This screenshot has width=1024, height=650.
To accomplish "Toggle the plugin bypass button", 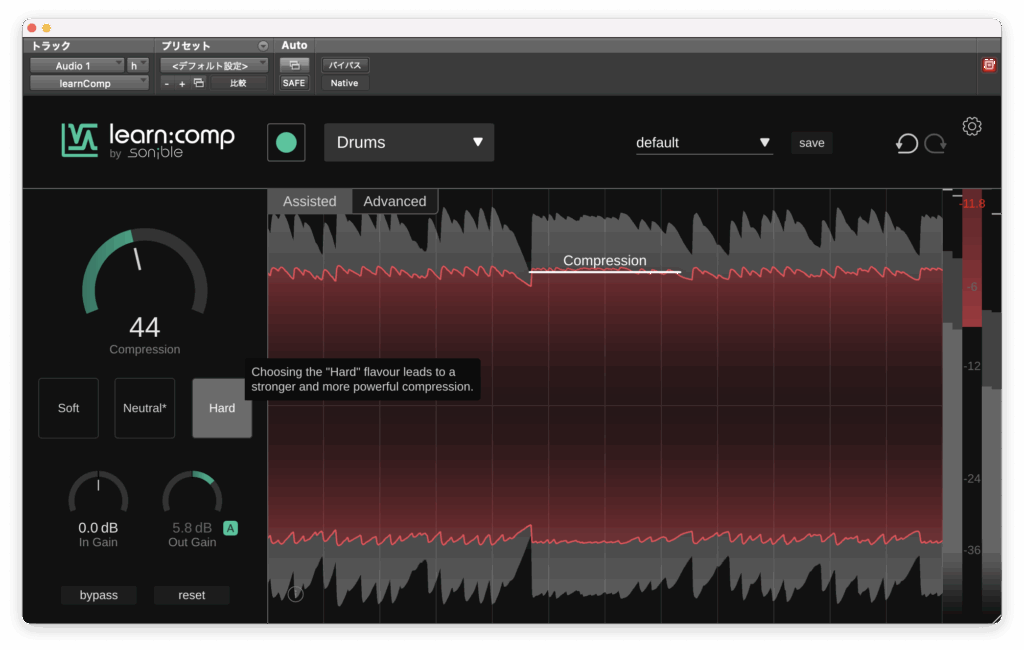I will (99, 595).
